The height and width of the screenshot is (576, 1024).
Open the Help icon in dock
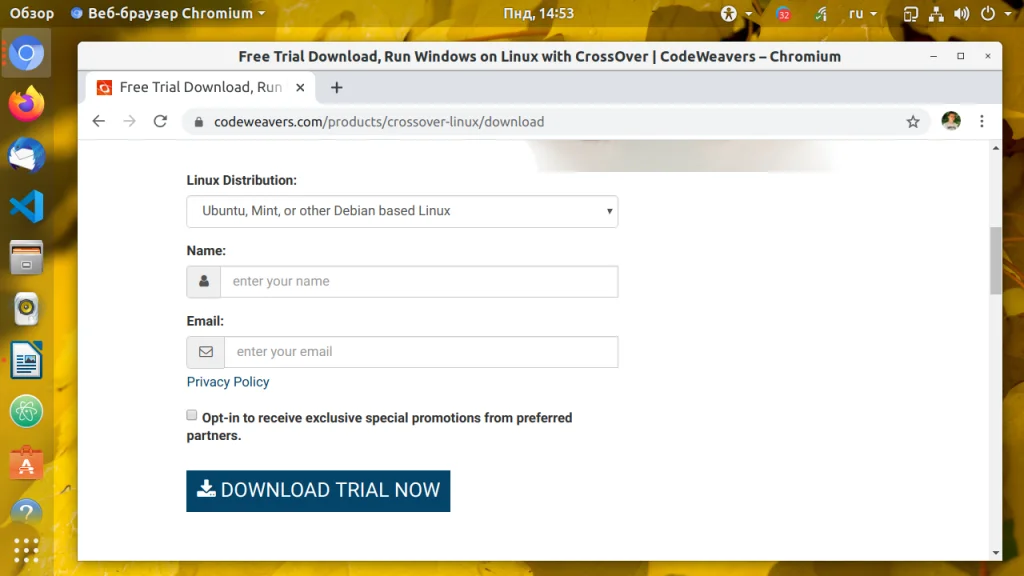point(26,513)
